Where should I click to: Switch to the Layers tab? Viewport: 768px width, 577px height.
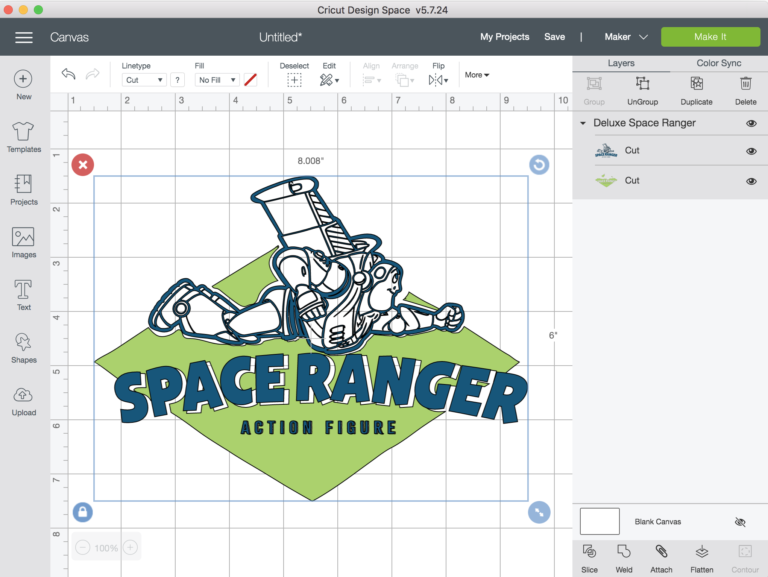pos(621,63)
